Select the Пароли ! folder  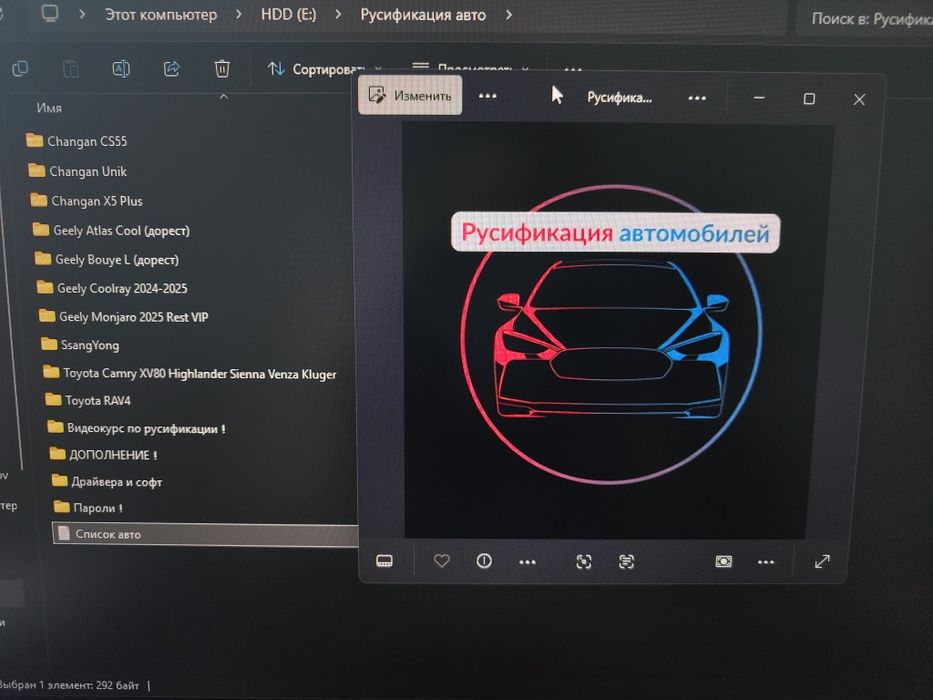tap(87, 508)
